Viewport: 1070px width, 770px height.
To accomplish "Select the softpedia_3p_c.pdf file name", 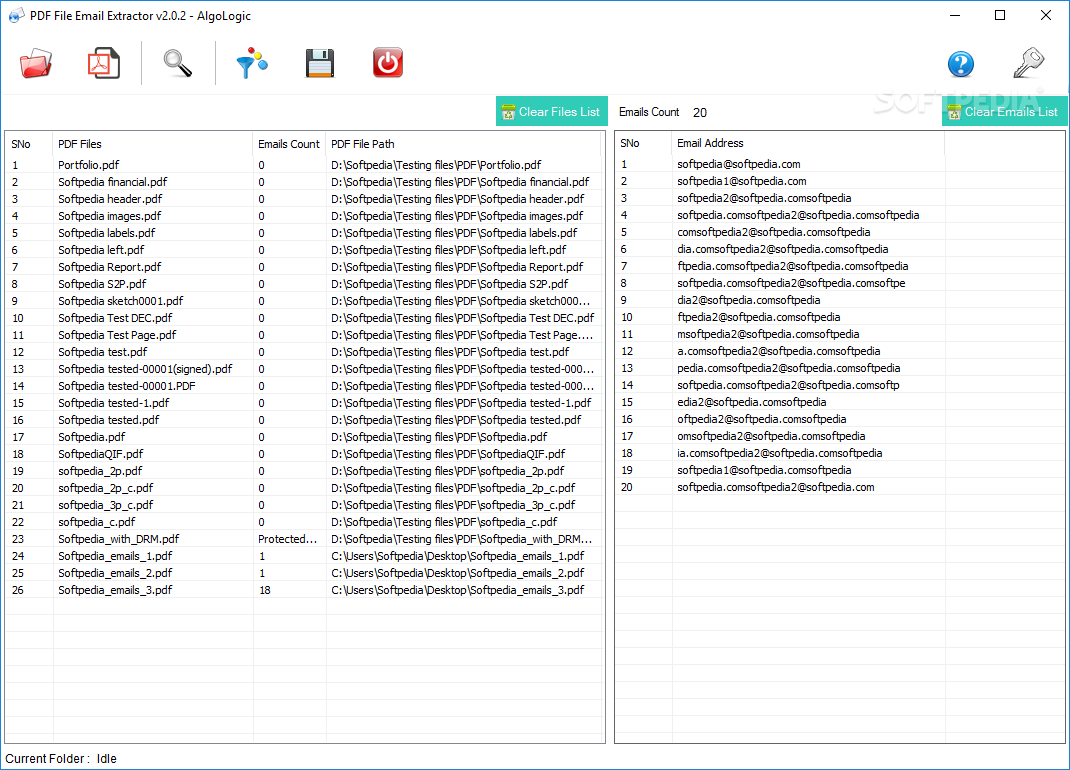I will coord(106,506).
